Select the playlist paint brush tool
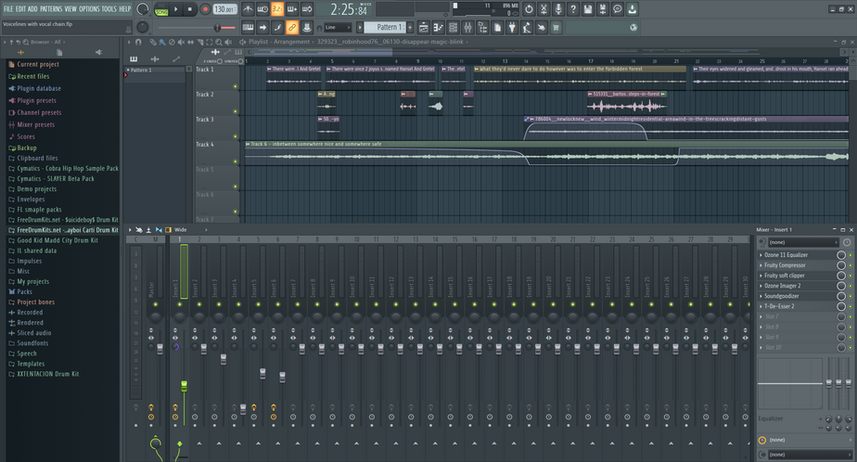The image size is (857, 462). [x=162, y=42]
